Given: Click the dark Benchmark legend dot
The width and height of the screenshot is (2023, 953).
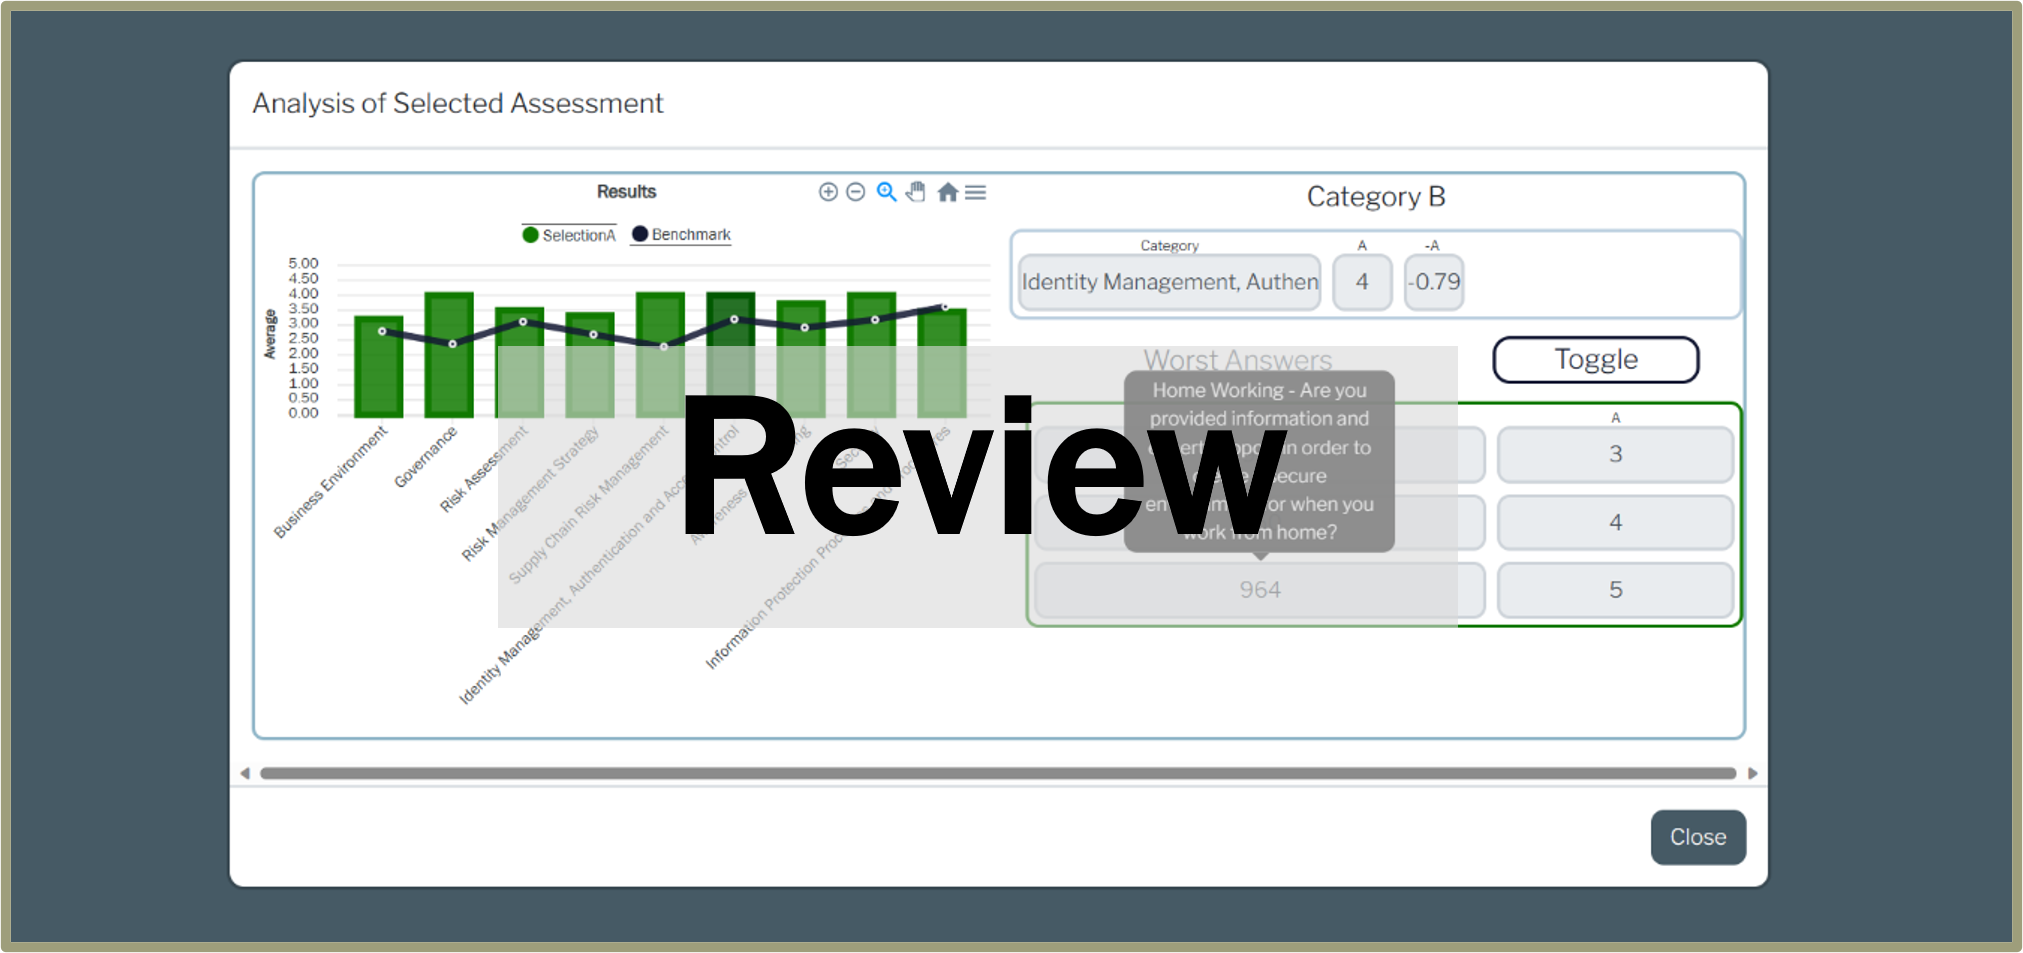Looking at the screenshot, I should tap(639, 233).
